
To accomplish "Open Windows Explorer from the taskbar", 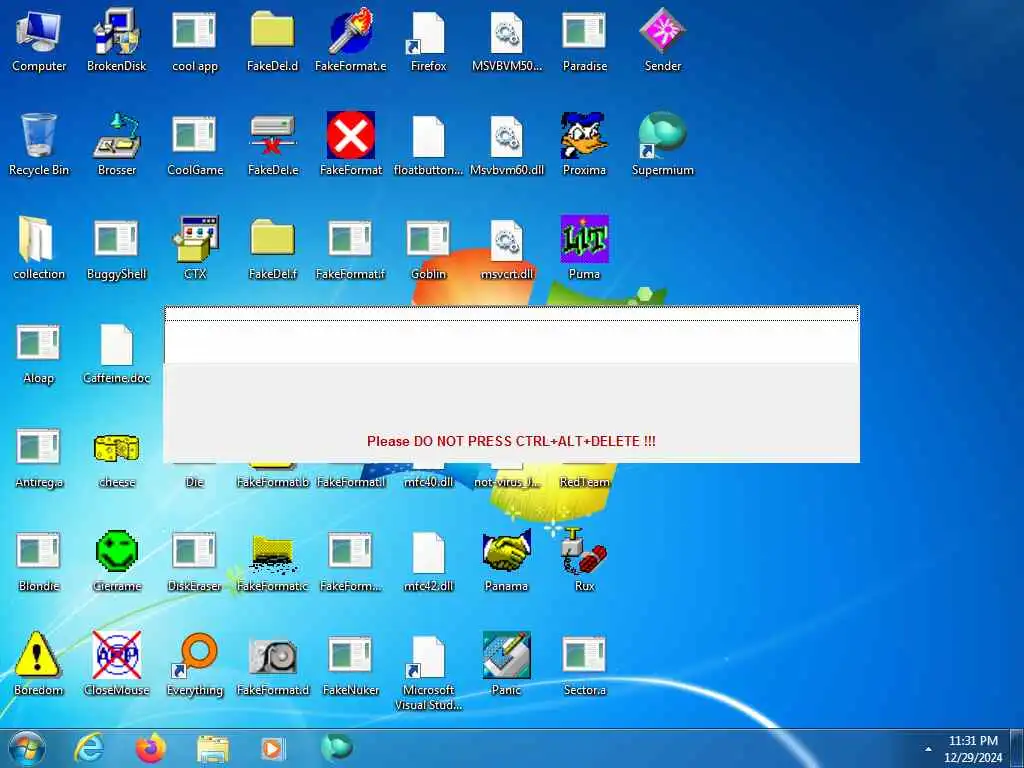I will click(213, 749).
